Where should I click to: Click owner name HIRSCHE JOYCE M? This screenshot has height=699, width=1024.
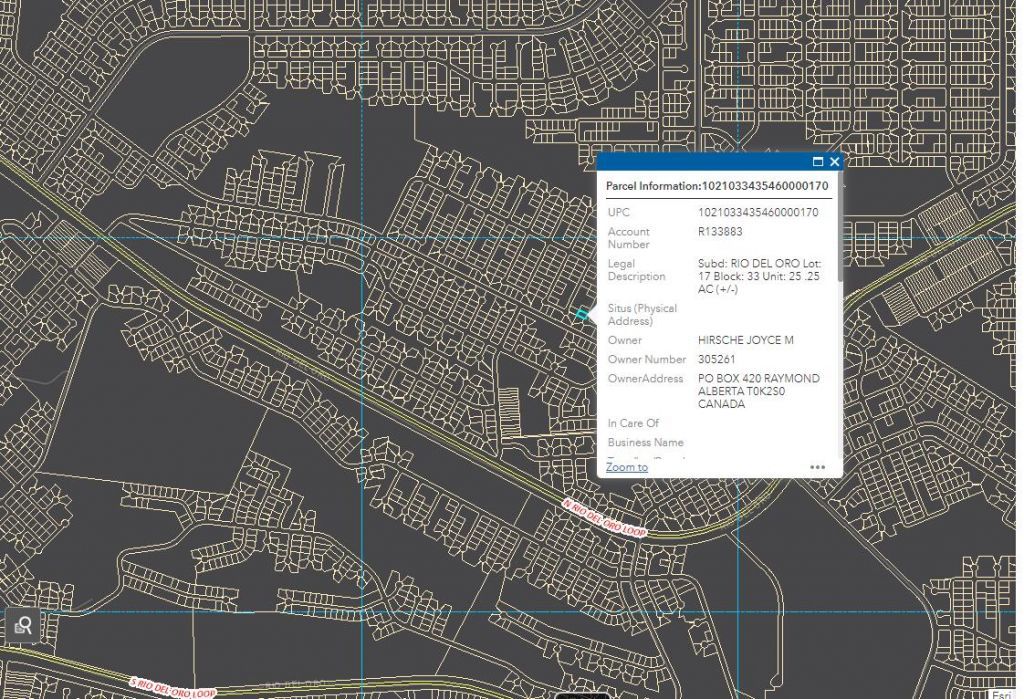coord(745,341)
